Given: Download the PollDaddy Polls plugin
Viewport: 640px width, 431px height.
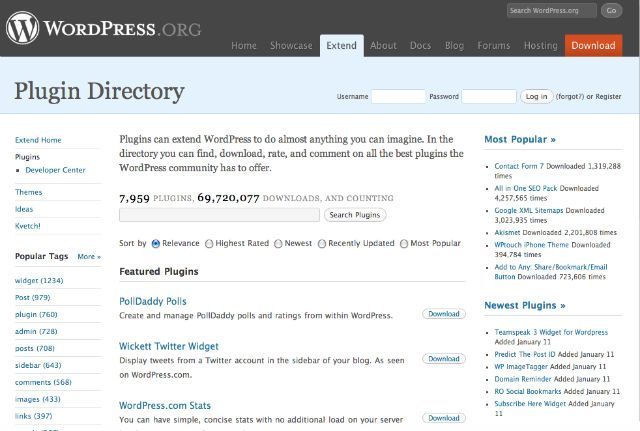Looking at the screenshot, I should 444,314.
